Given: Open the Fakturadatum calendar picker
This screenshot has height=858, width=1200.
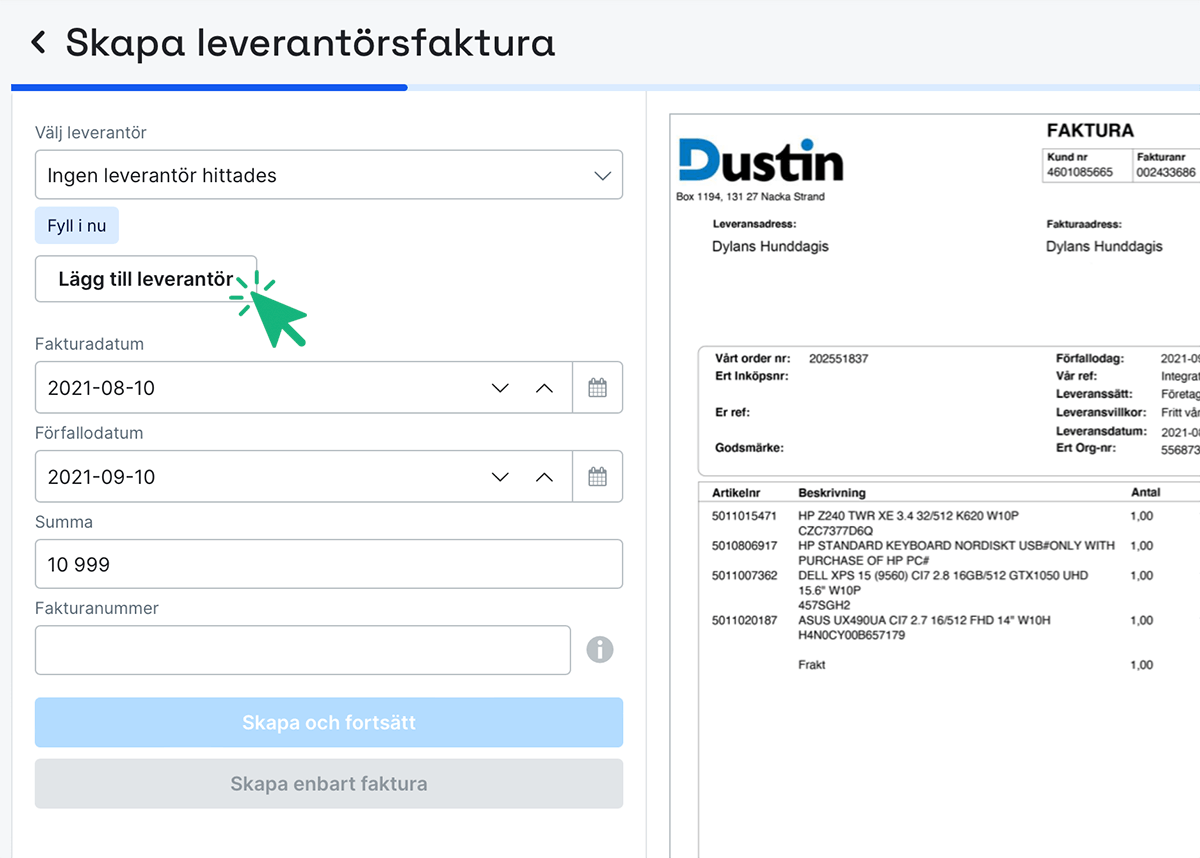Looking at the screenshot, I should coord(598,387).
